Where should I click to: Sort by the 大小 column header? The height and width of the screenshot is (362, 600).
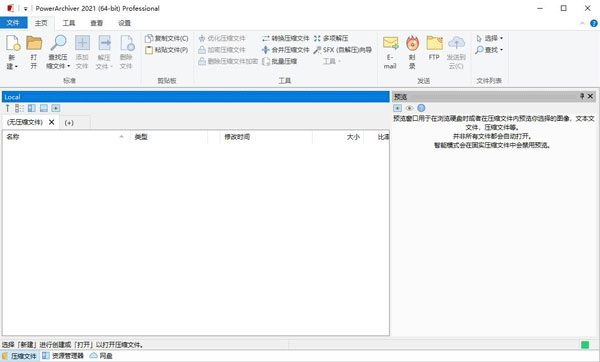tap(338, 137)
